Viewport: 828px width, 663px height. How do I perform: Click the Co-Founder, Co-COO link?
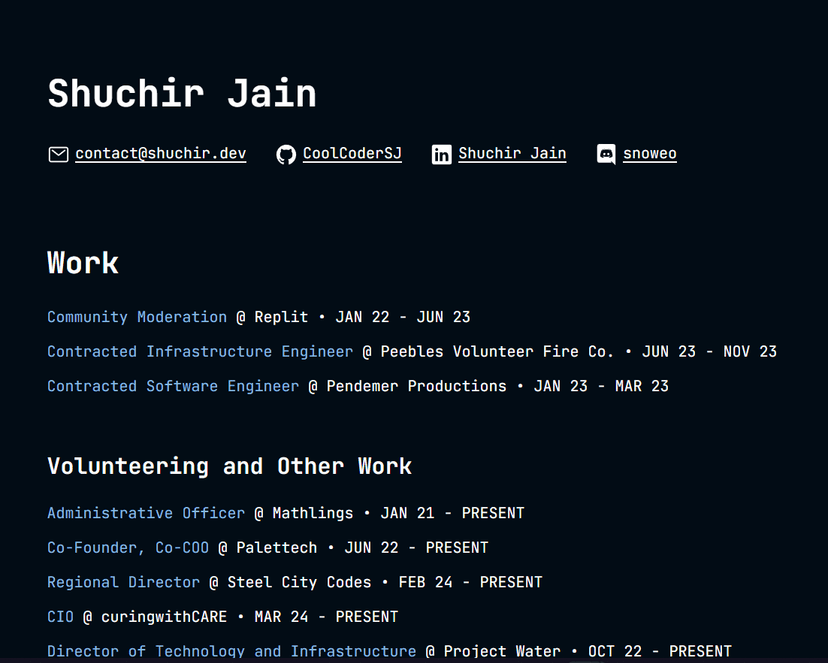(128, 548)
